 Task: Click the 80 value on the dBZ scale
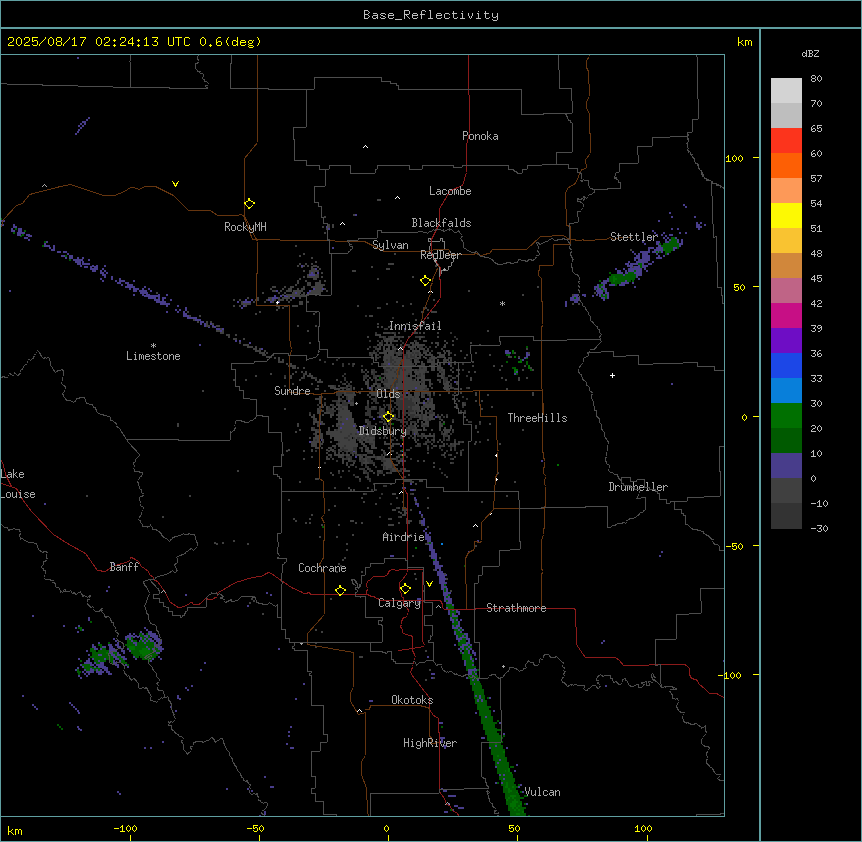[816, 79]
